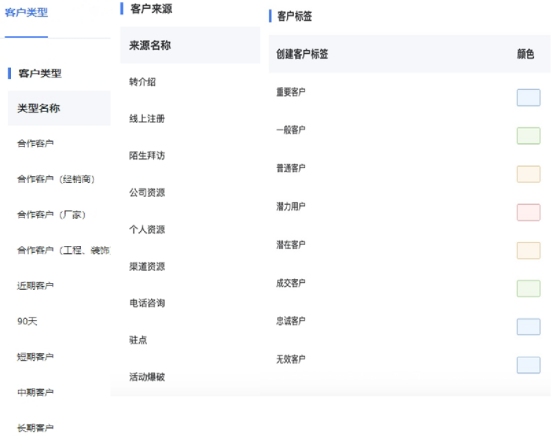The height and width of the screenshot is (437, 554).
Task: Select the 一般客户 tag row
Action: [x=409, y=130]
